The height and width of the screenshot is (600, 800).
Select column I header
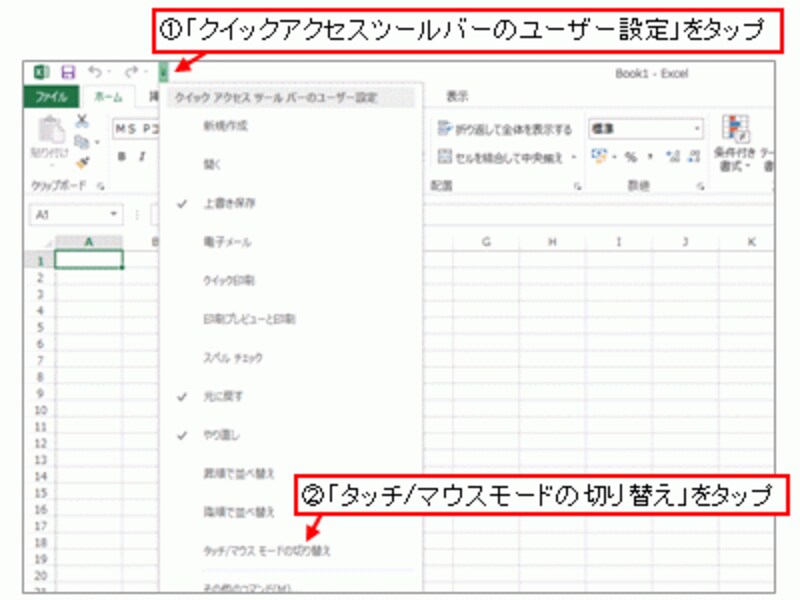tap(619, 242)
